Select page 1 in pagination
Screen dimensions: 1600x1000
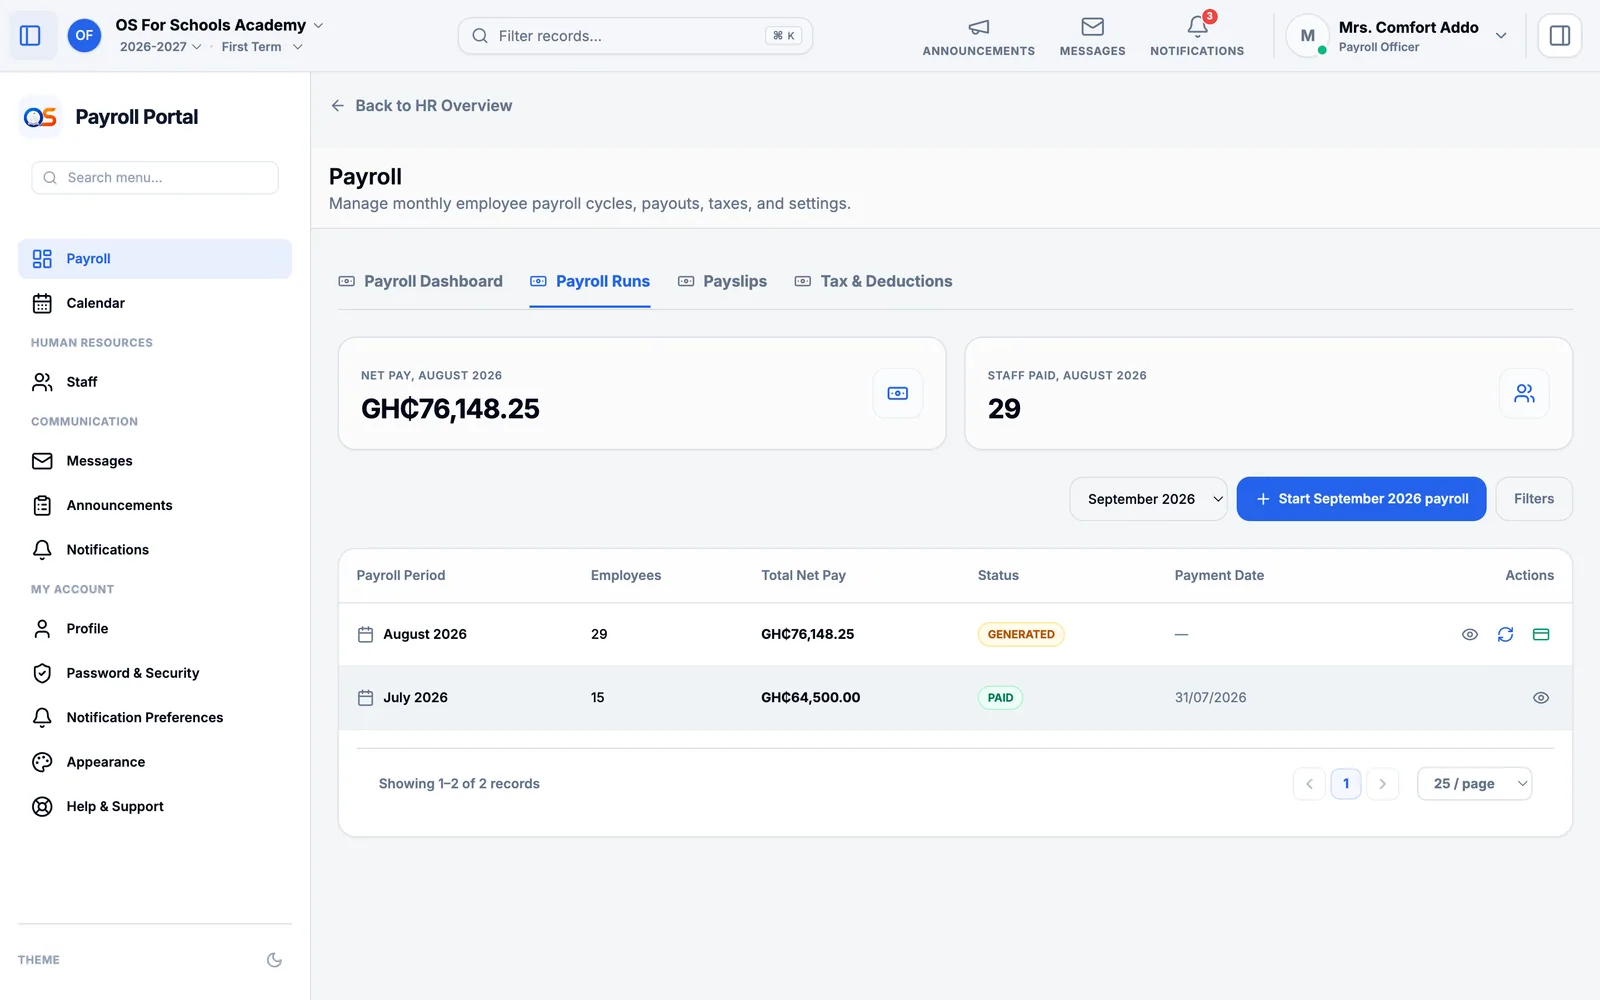(x=1346, y=784)
